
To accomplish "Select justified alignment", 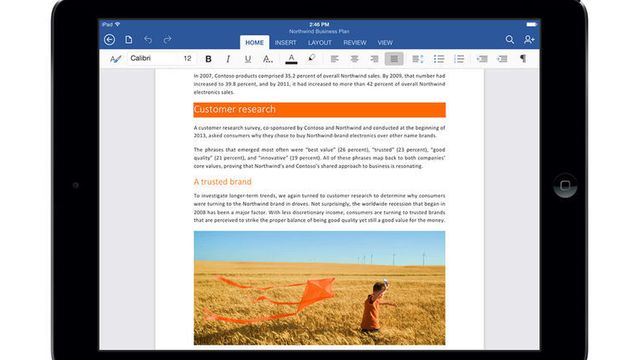I will coord(394,59).
